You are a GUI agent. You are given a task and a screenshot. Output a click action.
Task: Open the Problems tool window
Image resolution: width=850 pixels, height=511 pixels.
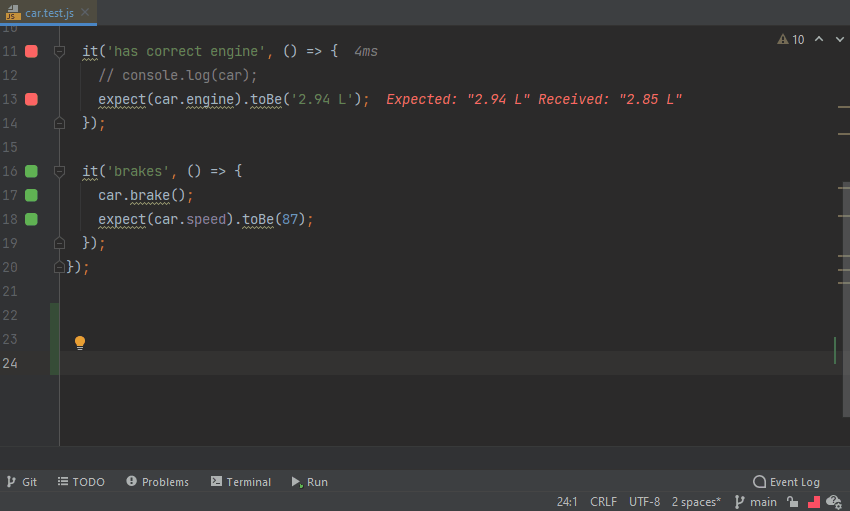click(x=158, y=482)
